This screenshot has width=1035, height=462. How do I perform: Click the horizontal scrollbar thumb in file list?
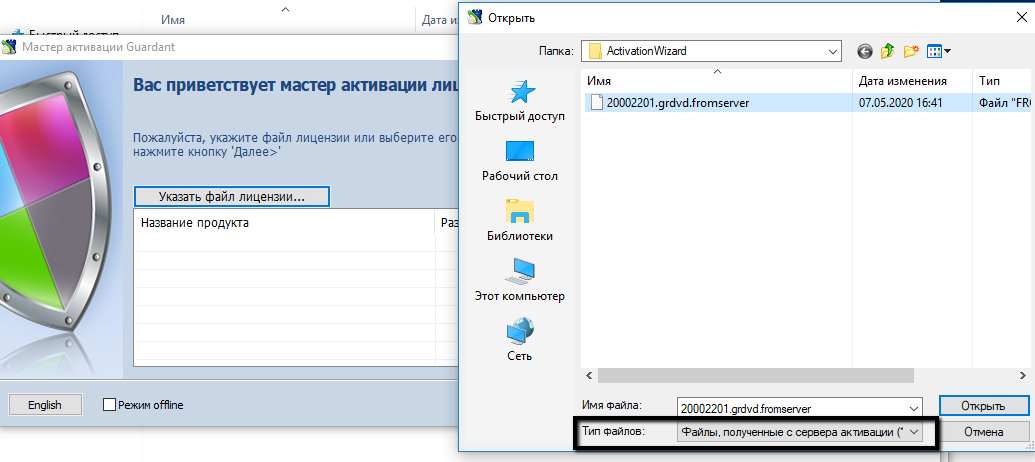[x=756, y=375]
